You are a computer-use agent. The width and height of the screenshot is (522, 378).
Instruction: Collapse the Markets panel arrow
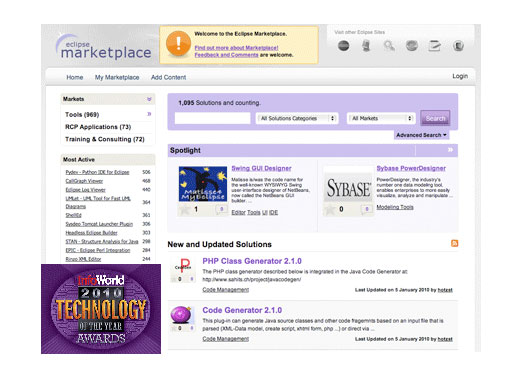[x=149, y=99]
